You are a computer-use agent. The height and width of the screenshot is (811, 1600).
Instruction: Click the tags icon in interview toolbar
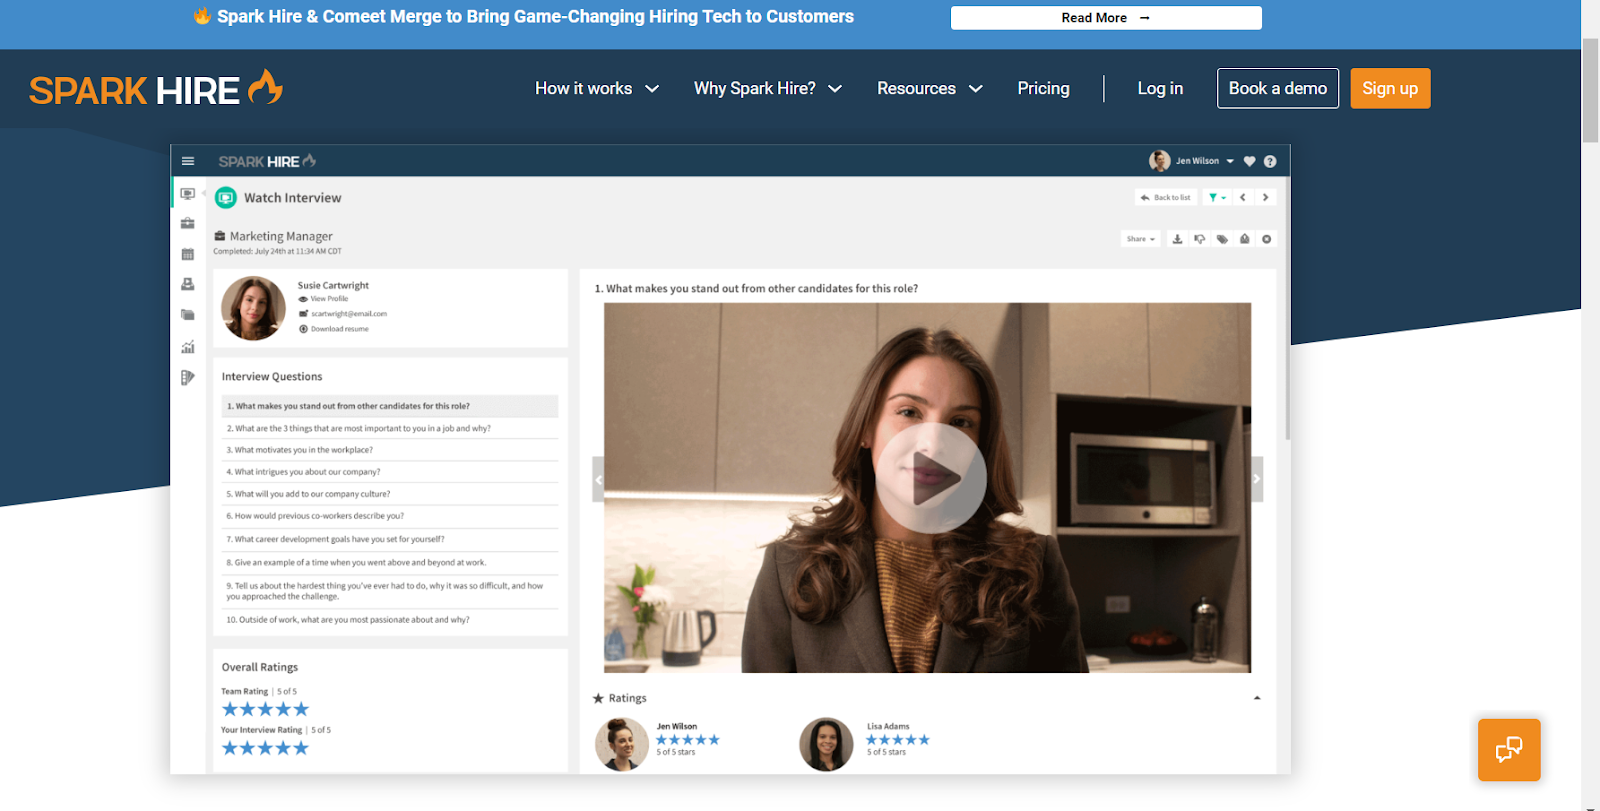tap(1222, 239)
